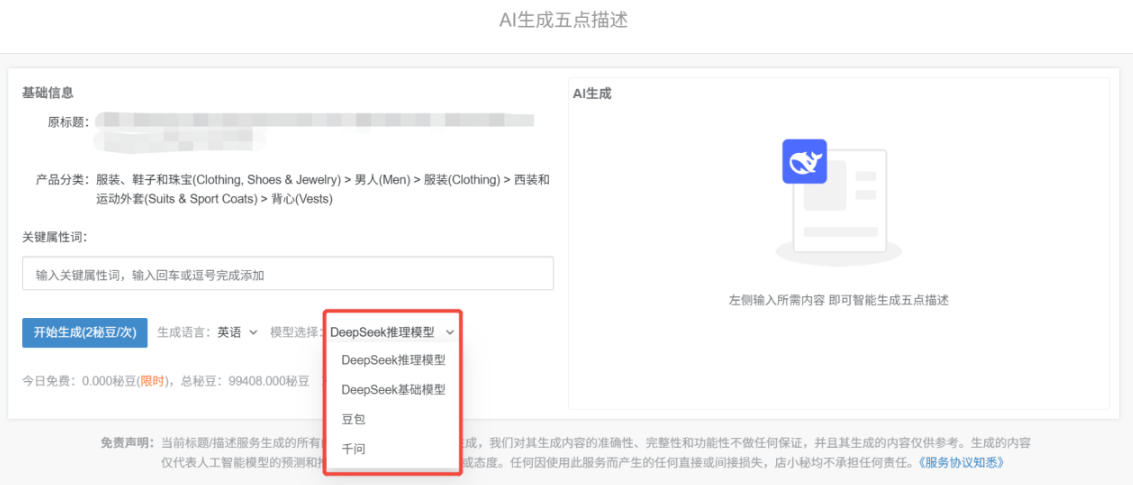This screenshot has height=485, width=1133.
Task: Click the 限时 orange label
Action: 152,381
